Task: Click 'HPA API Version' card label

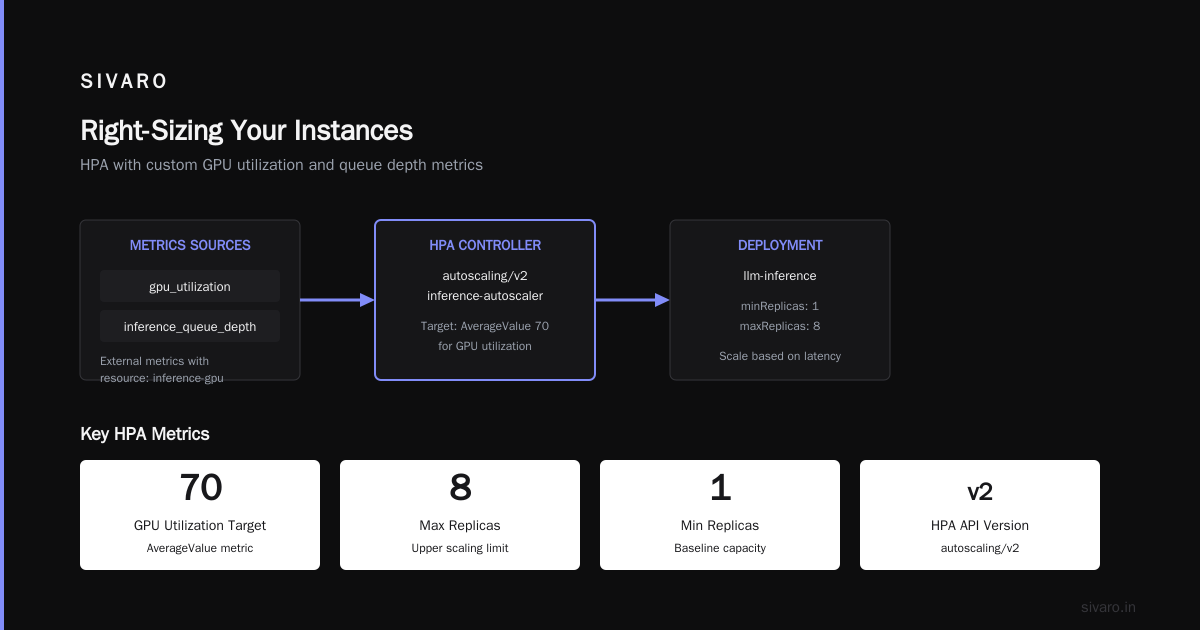Action: pos(980,525)
